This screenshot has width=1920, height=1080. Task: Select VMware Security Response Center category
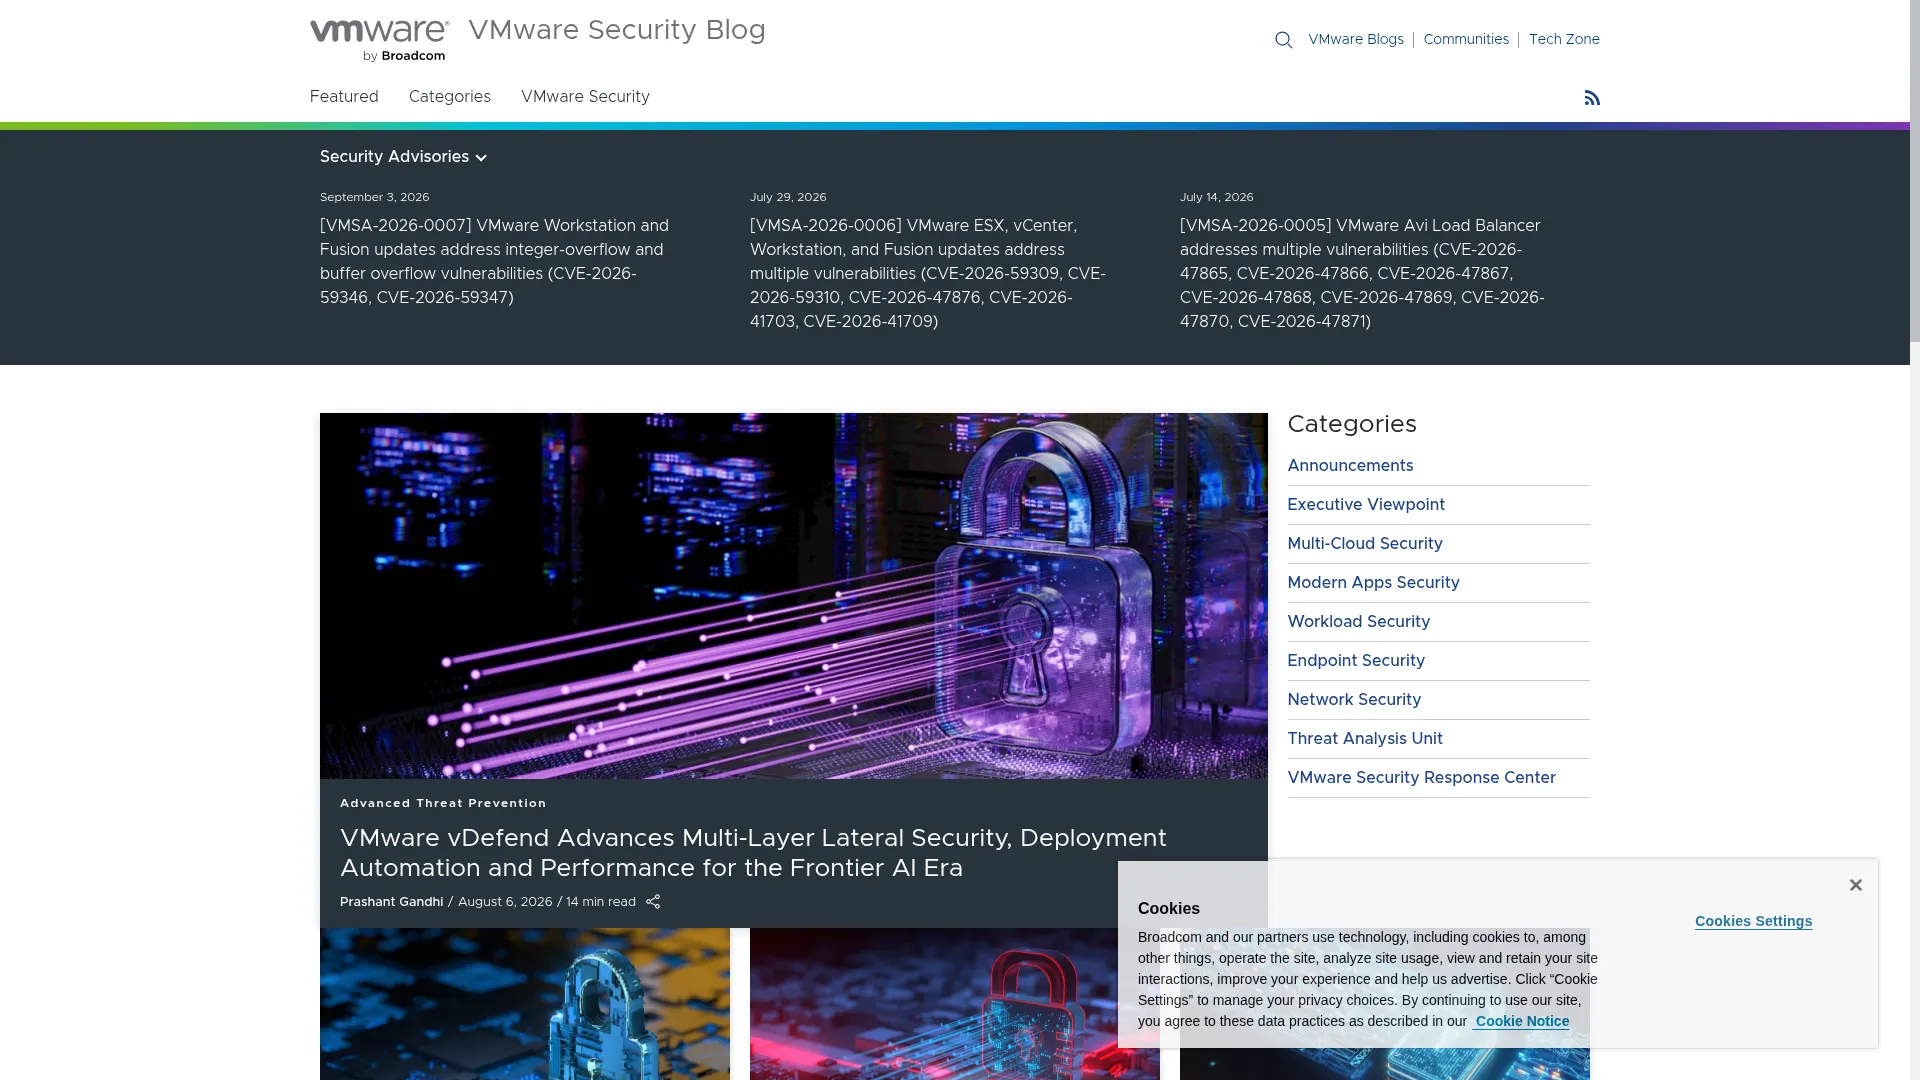pyautogui.click(x=1421, y=778)
